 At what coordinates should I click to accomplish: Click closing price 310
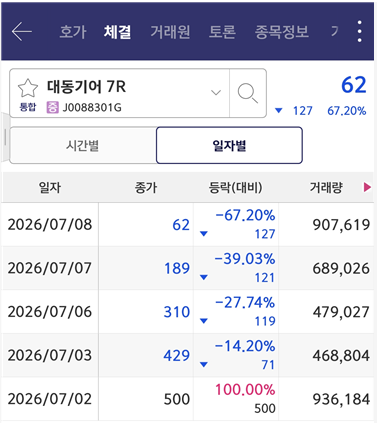coord(177,312)
